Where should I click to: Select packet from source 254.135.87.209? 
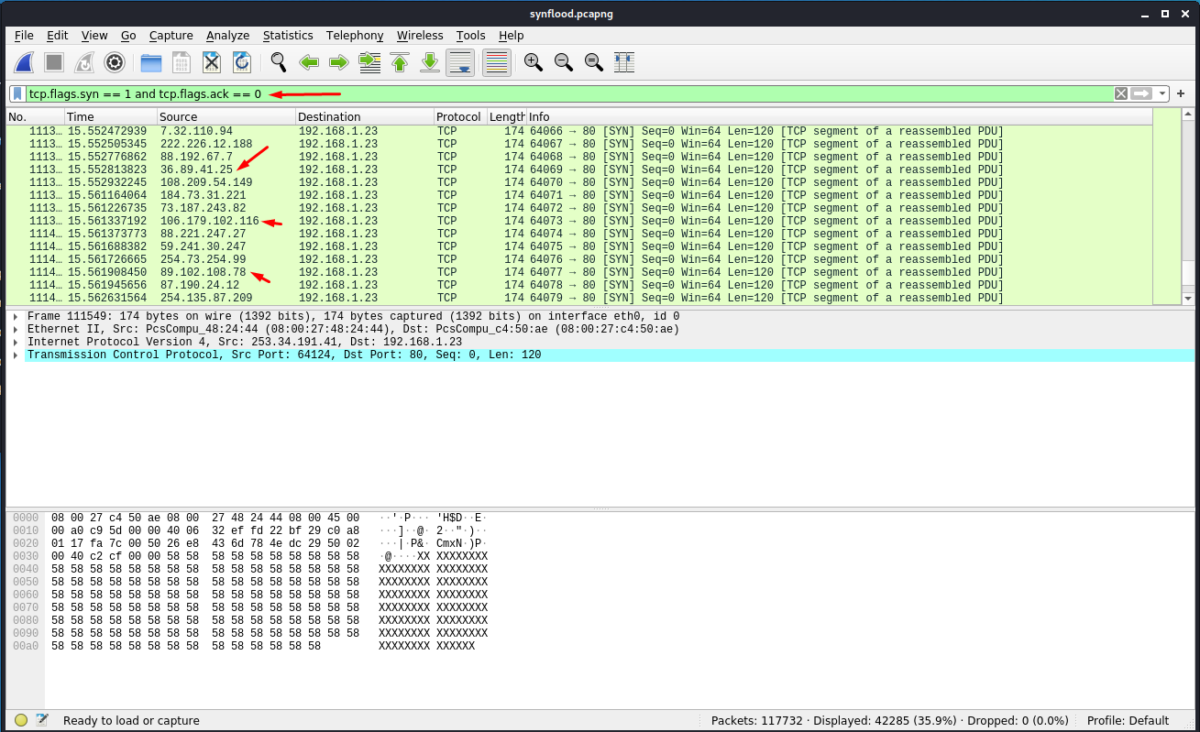pos(579,298)
